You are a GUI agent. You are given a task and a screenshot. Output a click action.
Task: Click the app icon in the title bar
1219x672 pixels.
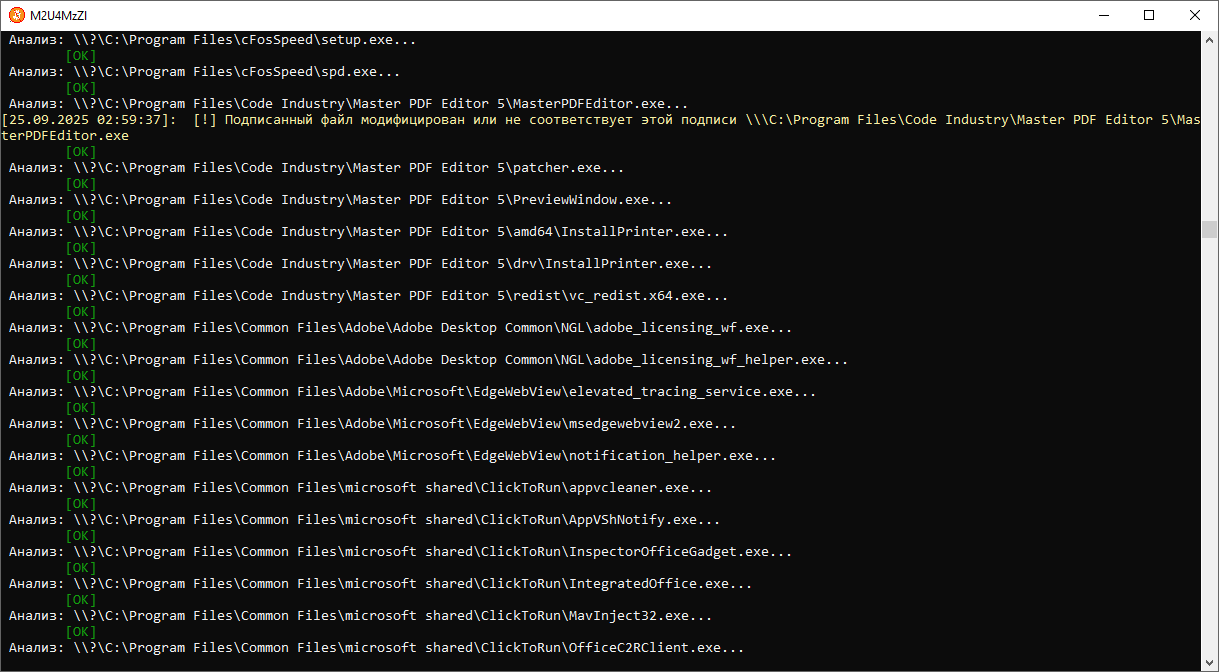coord(16,15)
